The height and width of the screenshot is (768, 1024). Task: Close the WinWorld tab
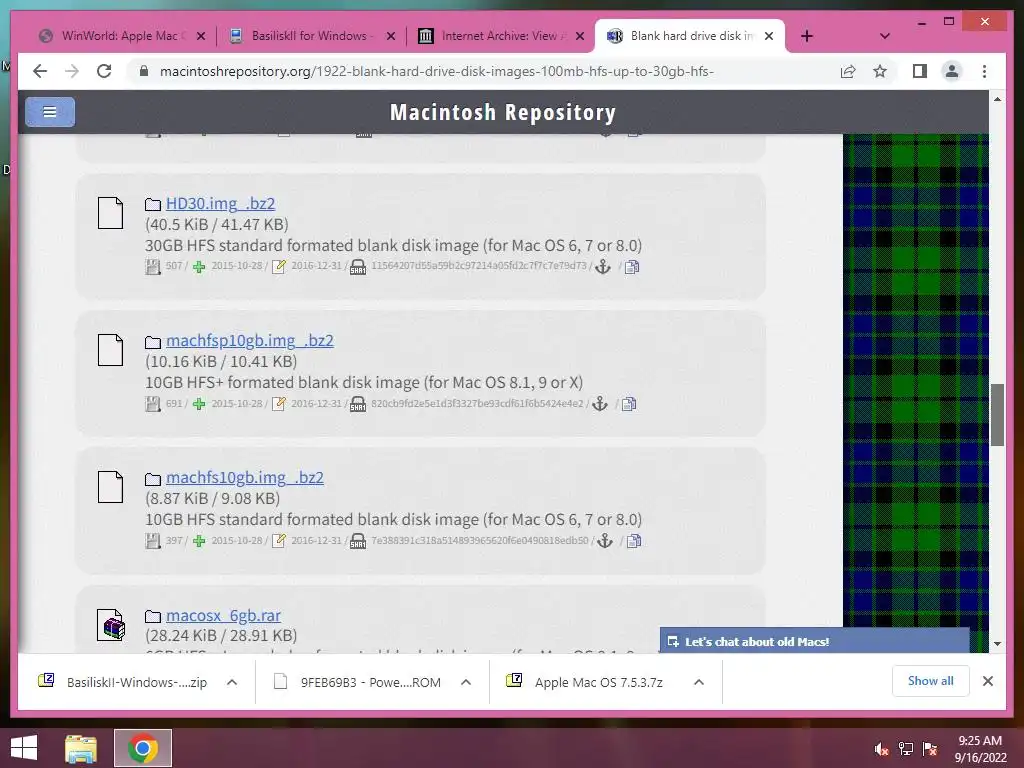(201, 36)
